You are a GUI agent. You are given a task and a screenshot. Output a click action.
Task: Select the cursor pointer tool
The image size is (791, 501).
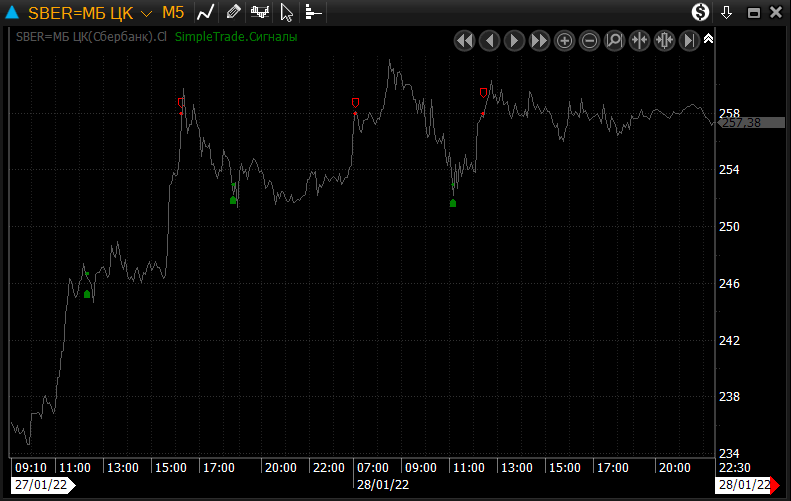click(287, 13)
